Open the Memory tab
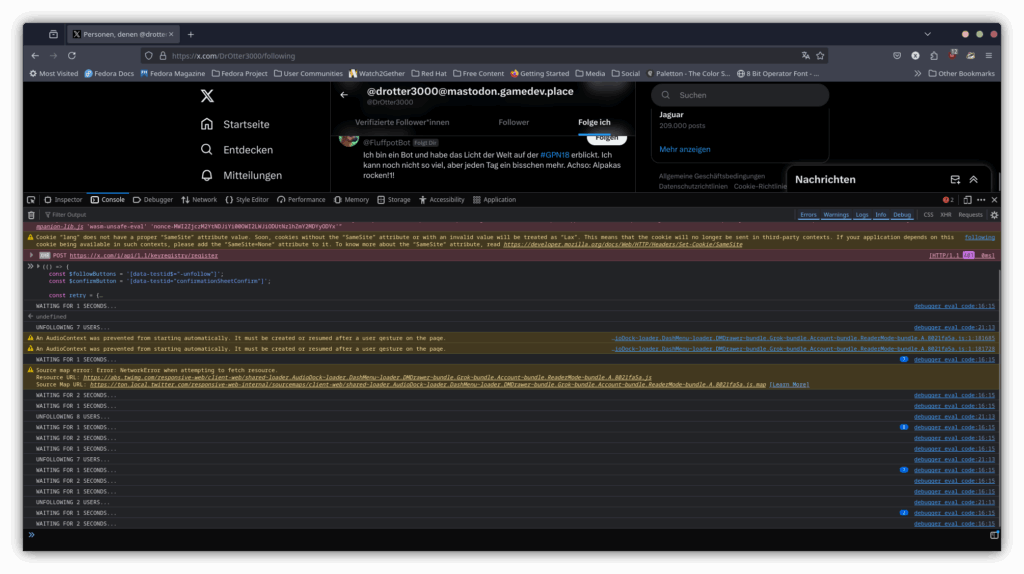Viewport: 1024px width, 574px height. pos(351,200)
